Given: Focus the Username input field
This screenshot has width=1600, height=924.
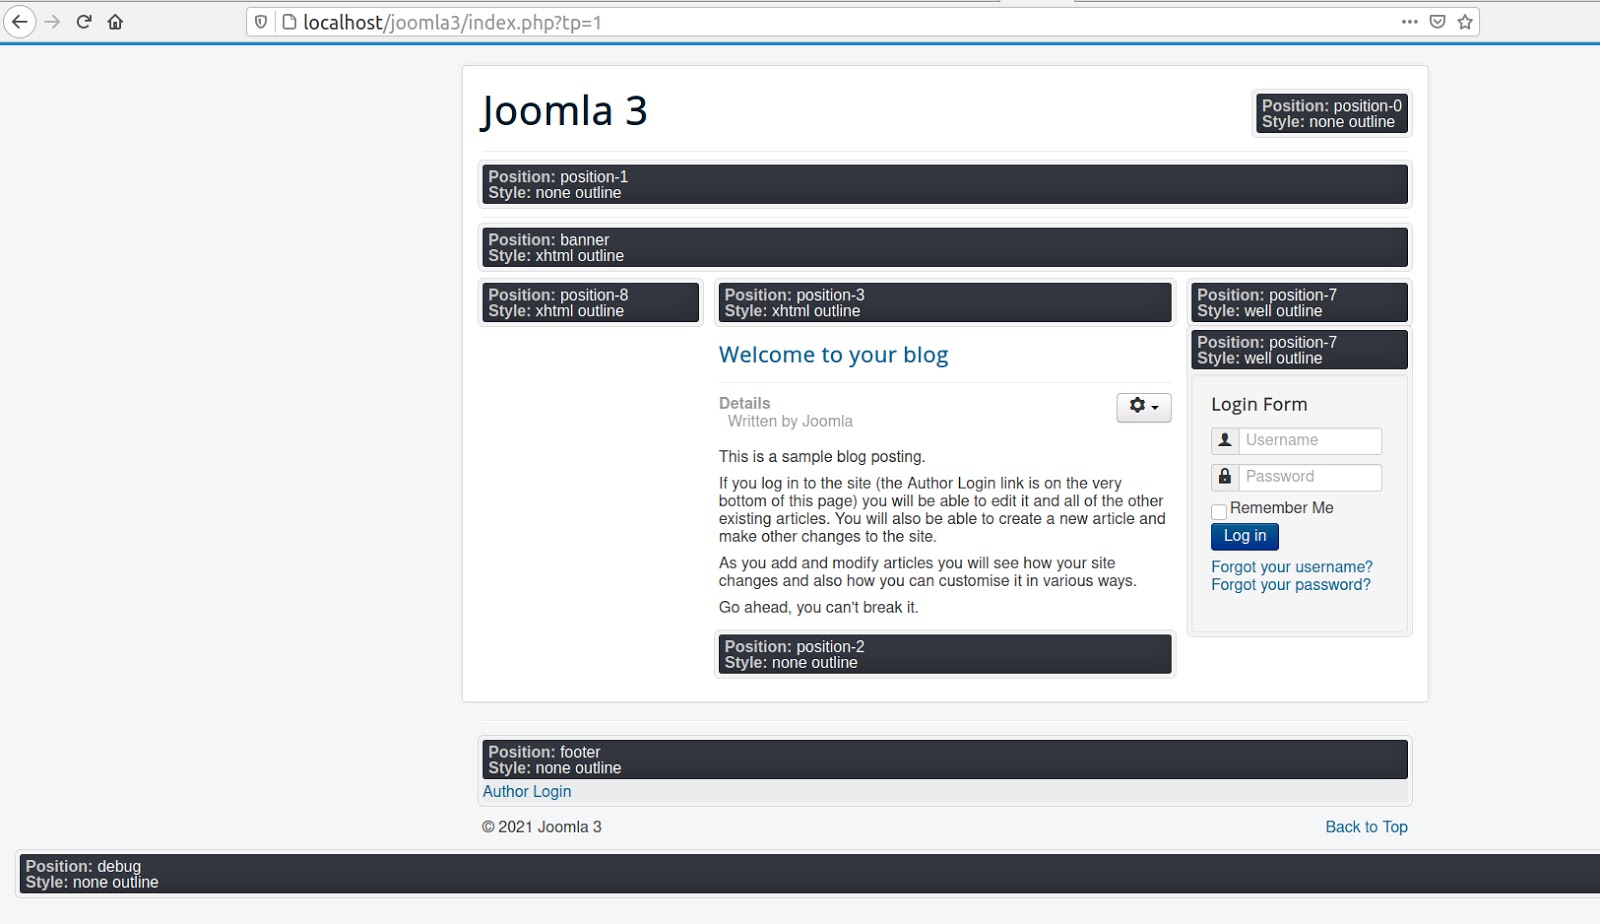Looking at the screenshot, I should 1310,440.
